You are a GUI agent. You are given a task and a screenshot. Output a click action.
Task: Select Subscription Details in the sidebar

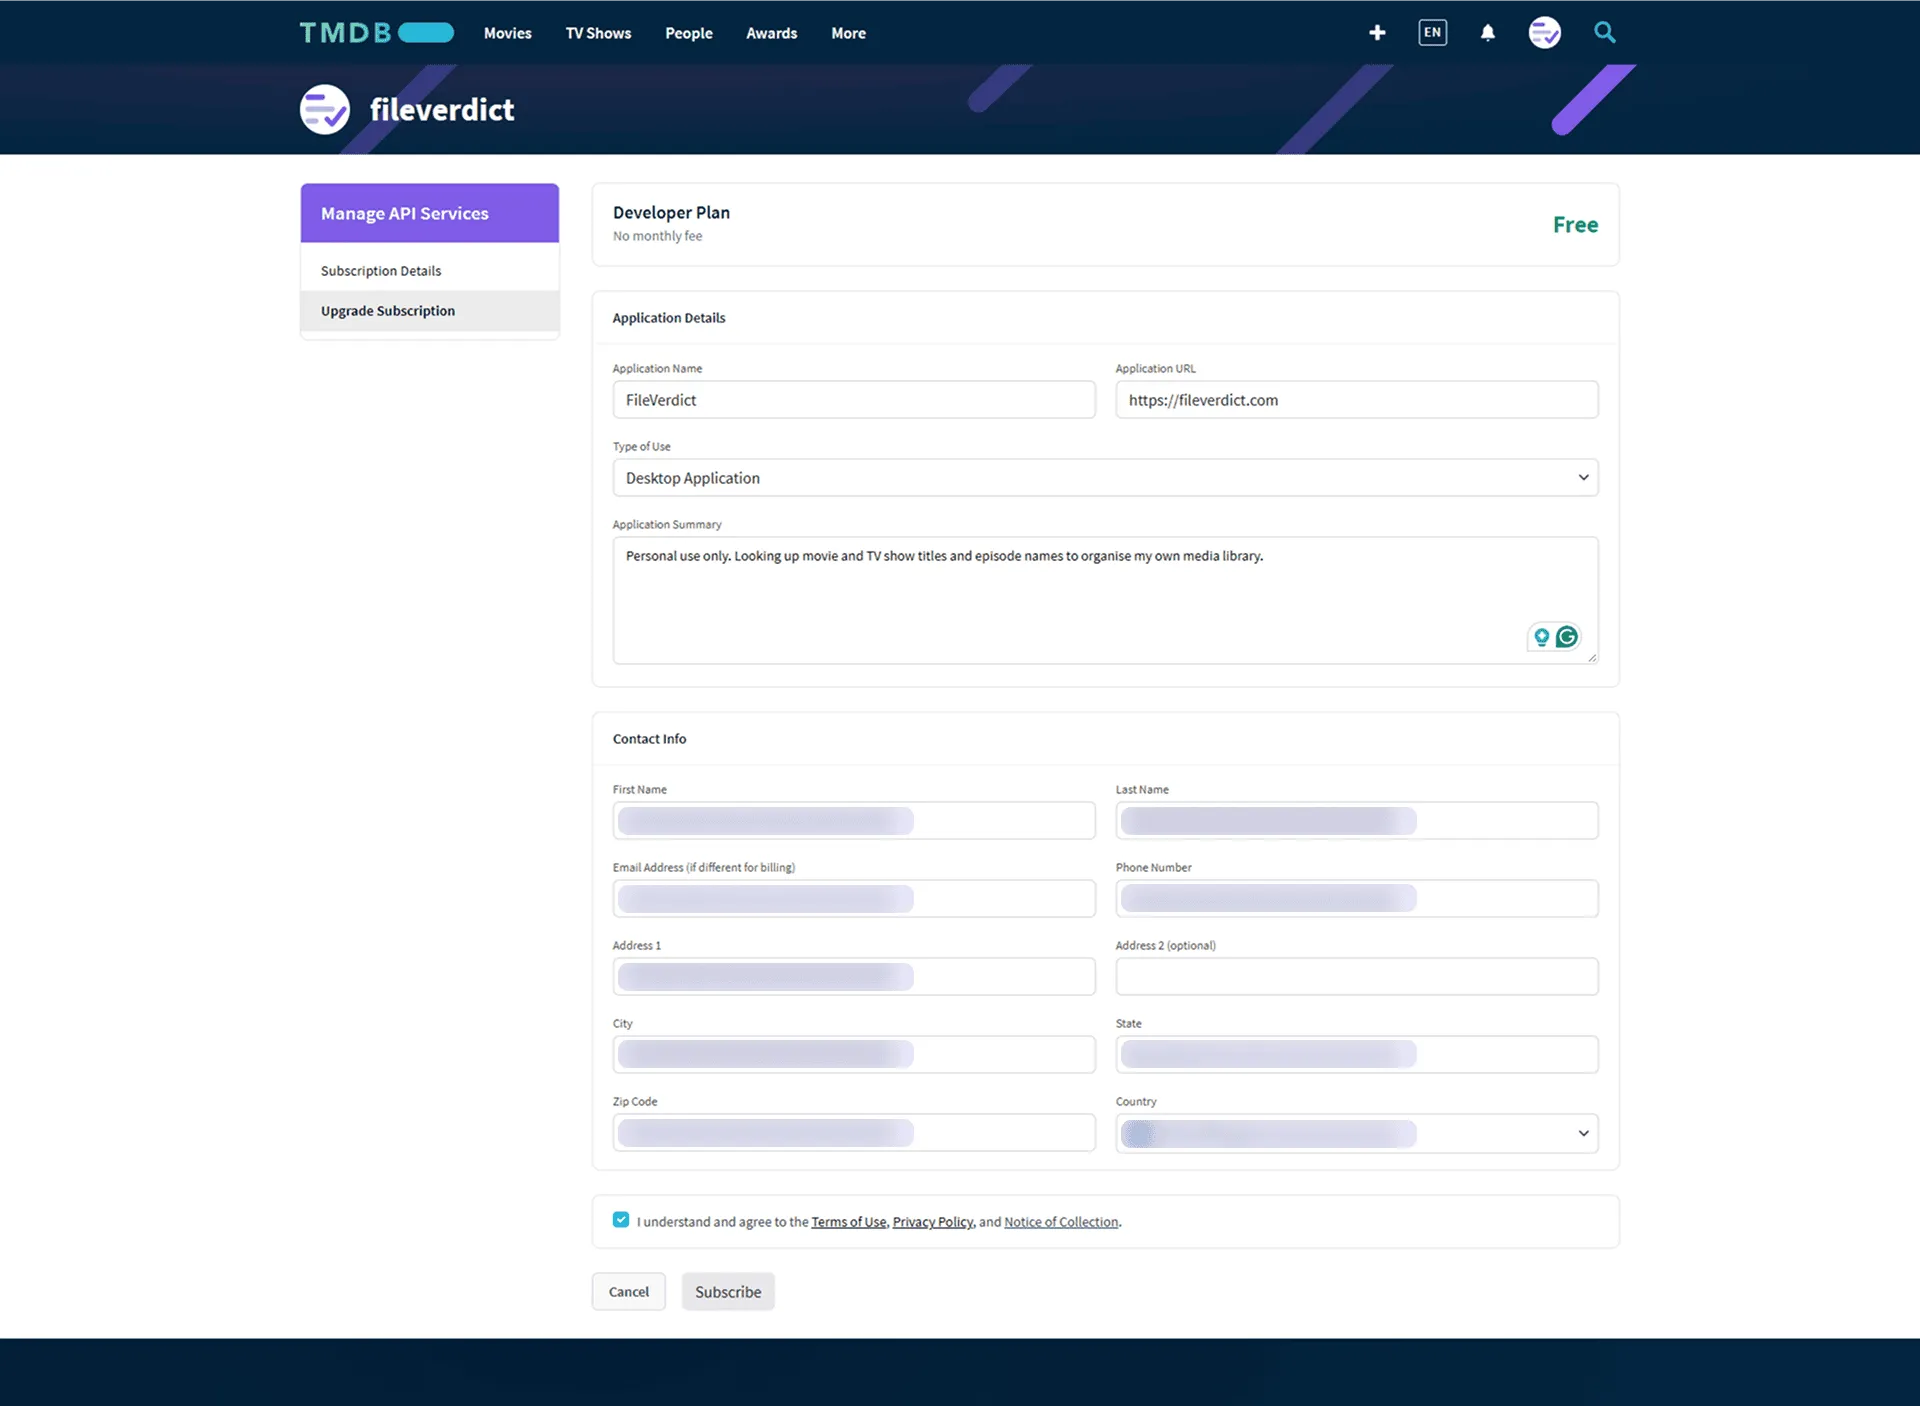430,271
